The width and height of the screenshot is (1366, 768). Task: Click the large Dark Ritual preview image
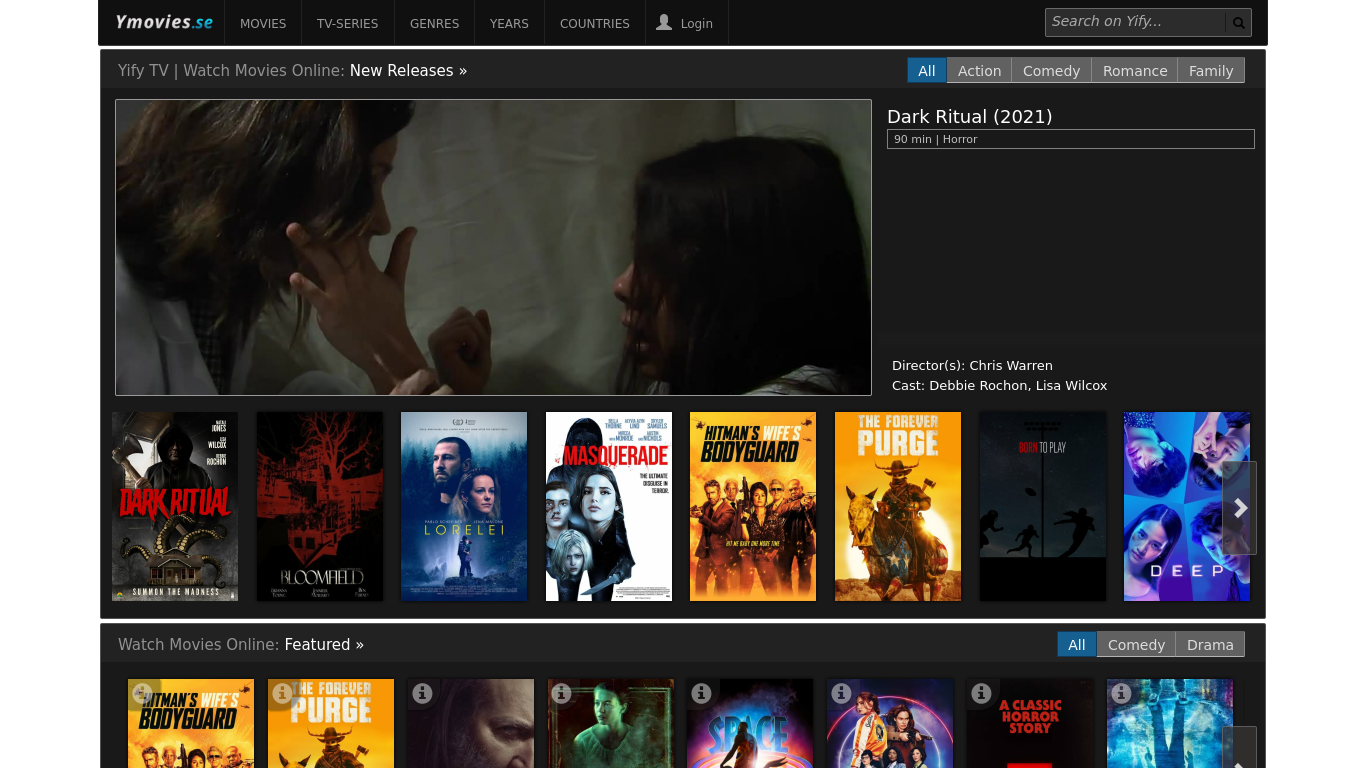pos(493,247)
